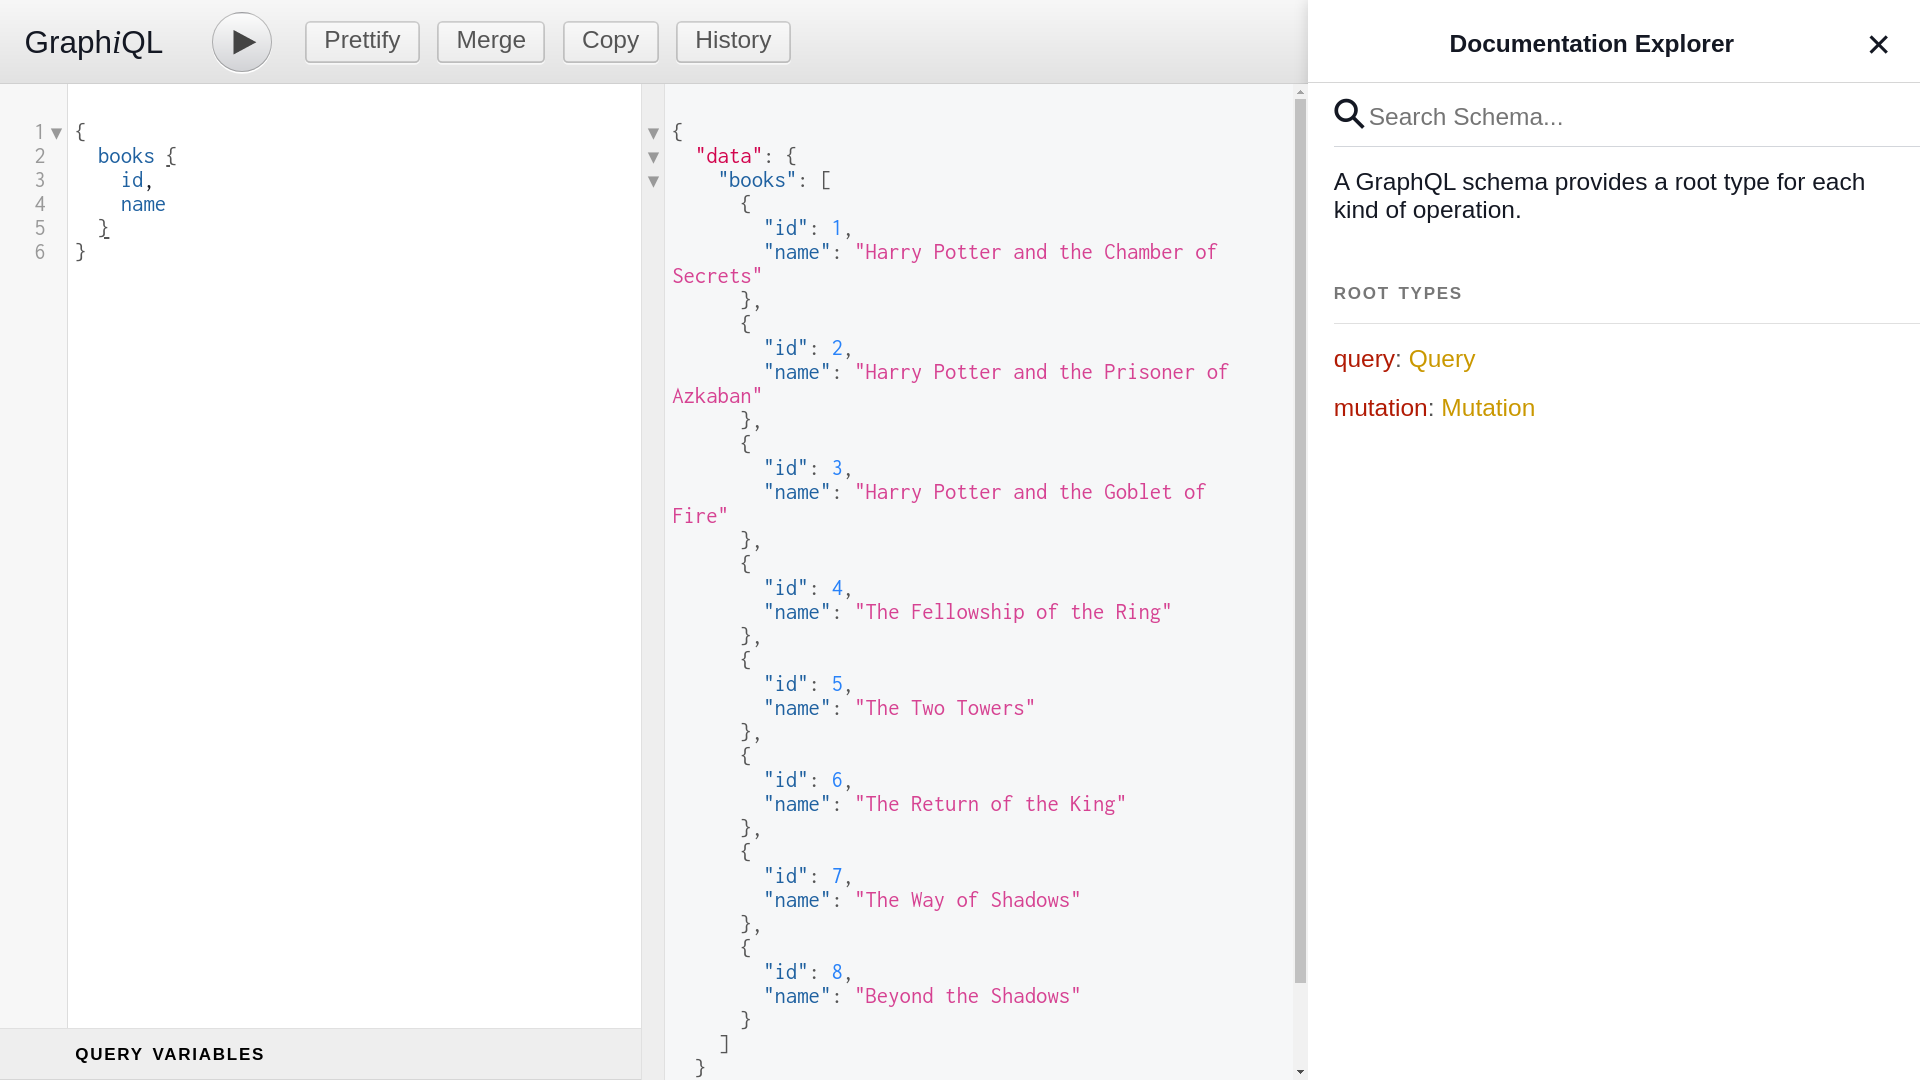
Task: Run the query using the play icon
Action: tap(241, 41)
